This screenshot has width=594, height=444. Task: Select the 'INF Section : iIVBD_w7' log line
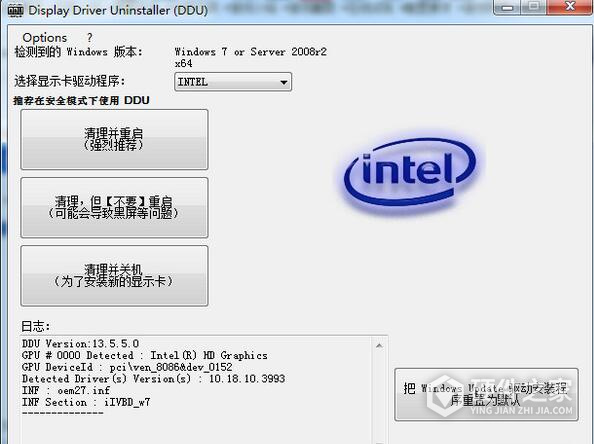pos(86,402)
